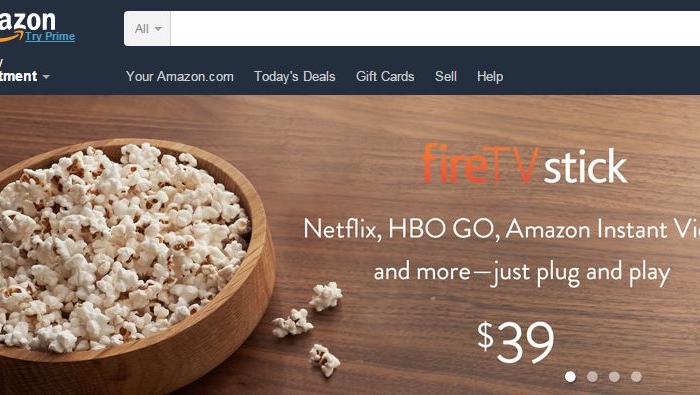Switch to the second carousel slide dot
The width and height of the screenshot is (700, 395).
pyautogui.click(x=592, y=377)
